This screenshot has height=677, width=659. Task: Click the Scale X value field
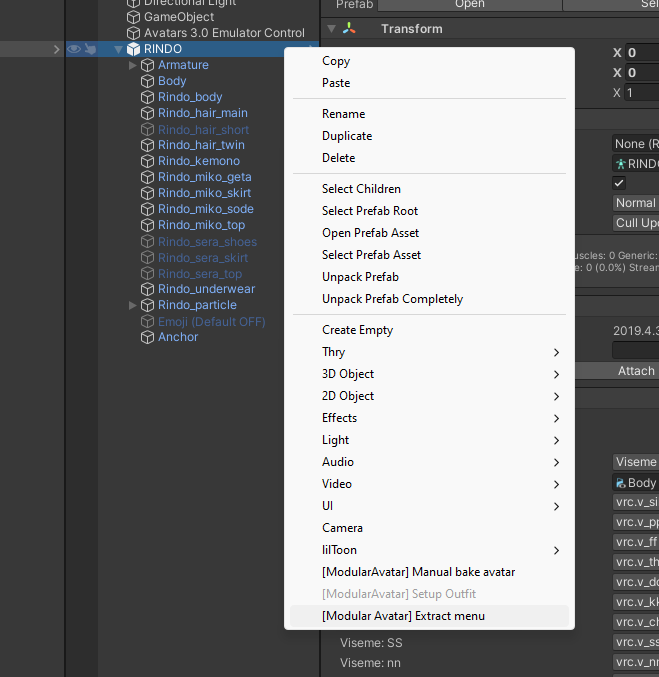tap(641, 93)
